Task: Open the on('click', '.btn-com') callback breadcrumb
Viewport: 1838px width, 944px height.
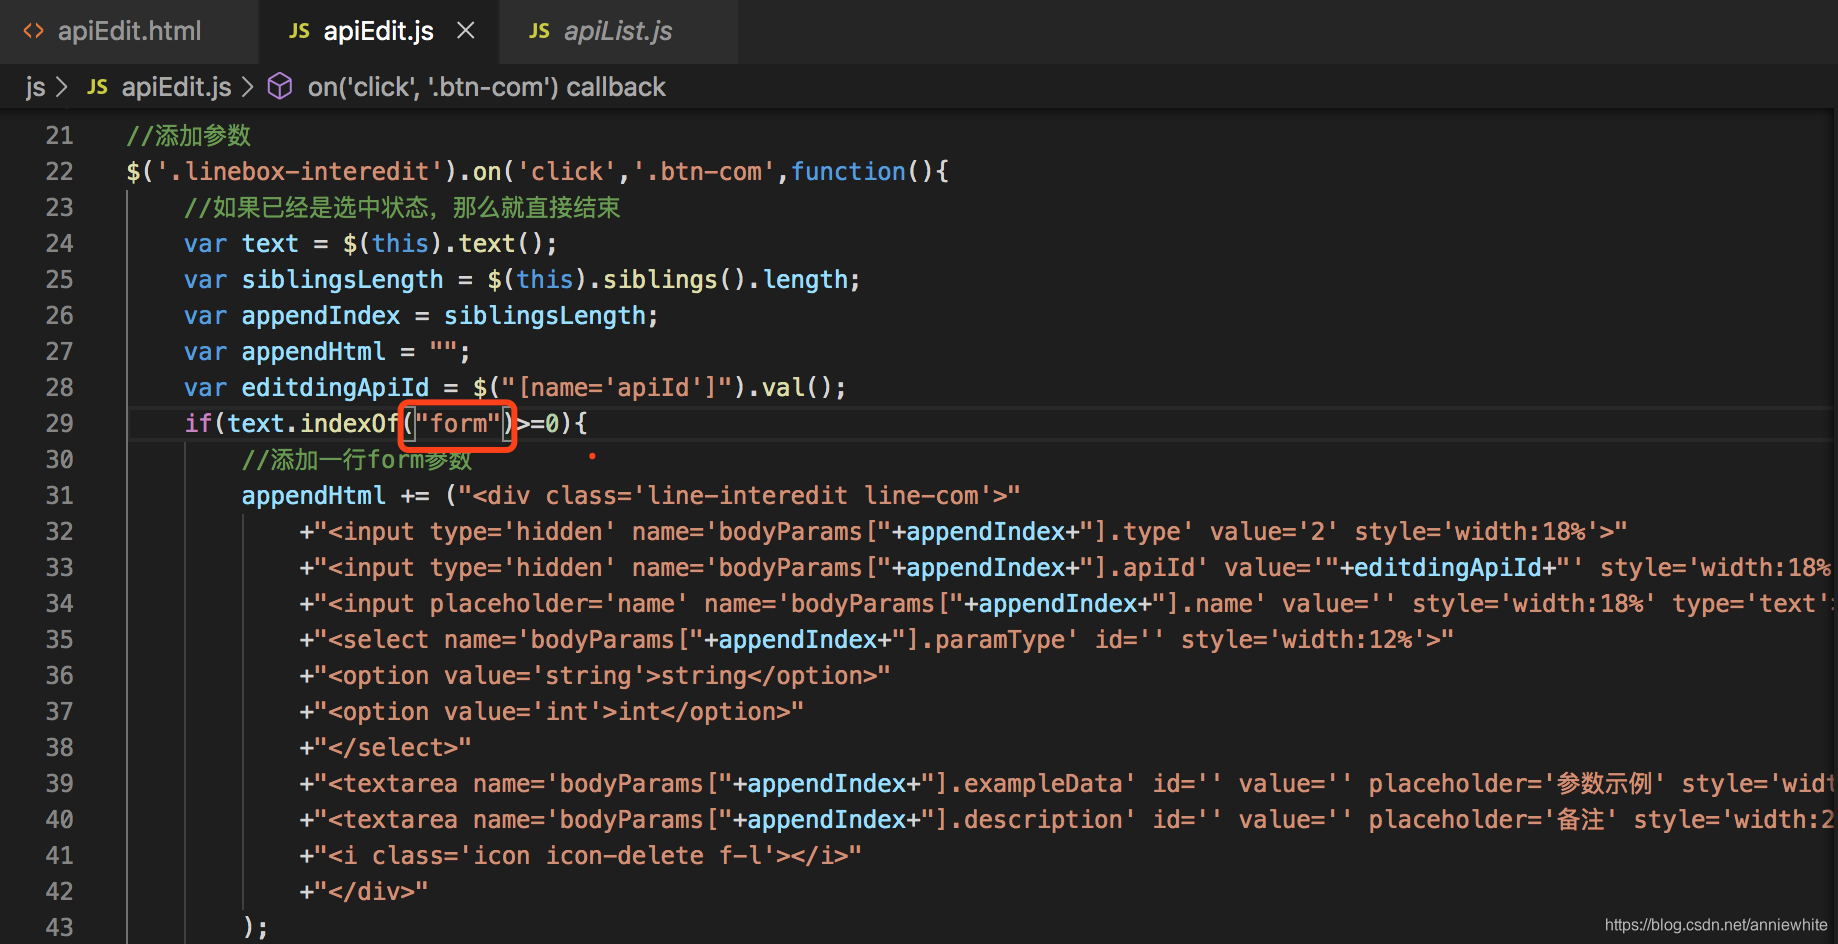Action: (486, 88)
